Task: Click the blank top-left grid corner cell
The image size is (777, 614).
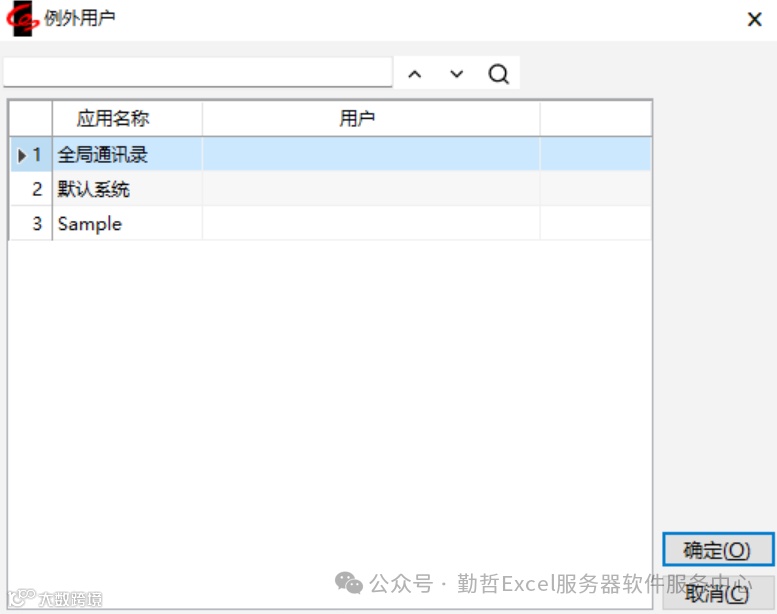Action: (x=31, y=118)
